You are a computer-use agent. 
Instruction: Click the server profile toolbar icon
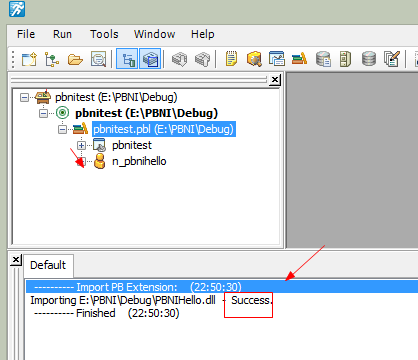[345, 59]
